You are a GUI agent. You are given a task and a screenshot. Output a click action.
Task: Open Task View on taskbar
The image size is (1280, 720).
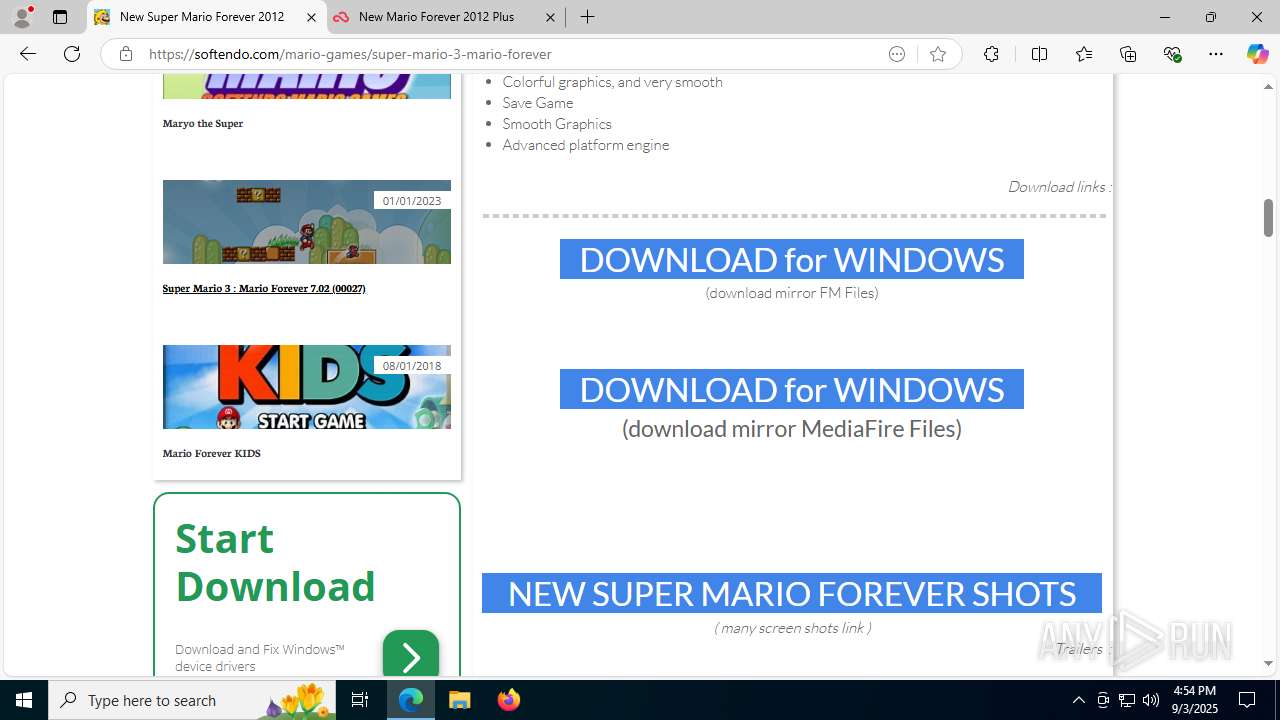tap(360, 700)
